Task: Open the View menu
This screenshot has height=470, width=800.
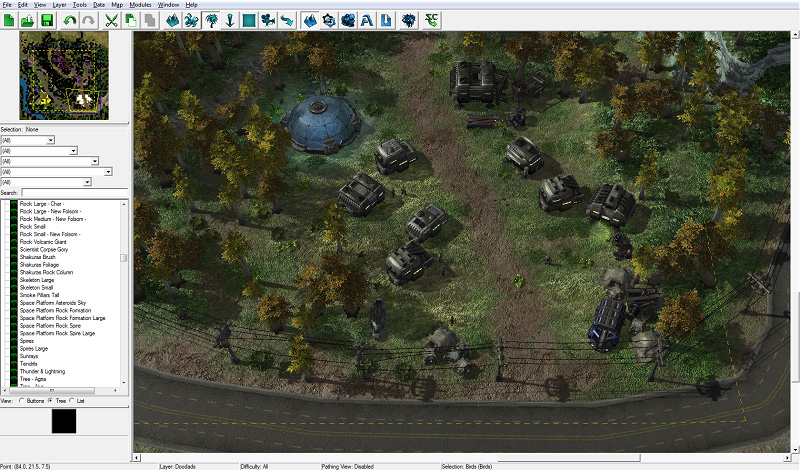Action: point(40,5)
